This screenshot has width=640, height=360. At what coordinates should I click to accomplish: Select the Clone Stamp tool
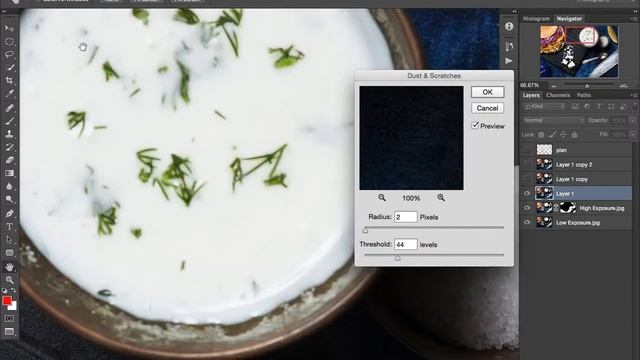pyautogui.click(x=9, y=134)
